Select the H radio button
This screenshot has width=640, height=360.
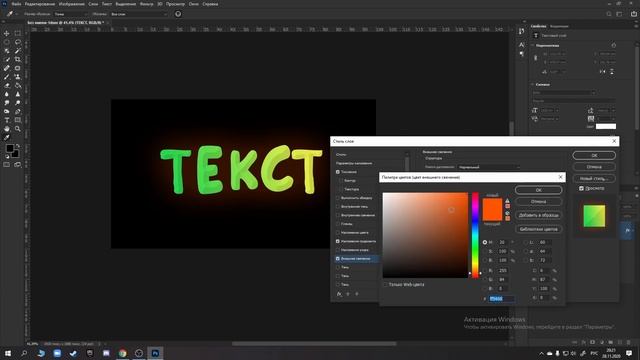[484, 242]
